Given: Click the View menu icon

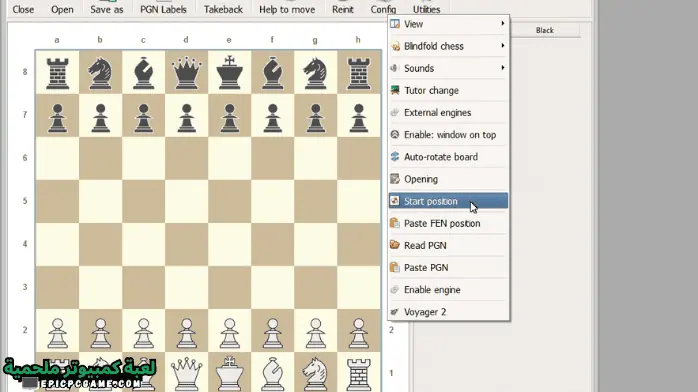Looking at the screenshot, I should [395, 24].
